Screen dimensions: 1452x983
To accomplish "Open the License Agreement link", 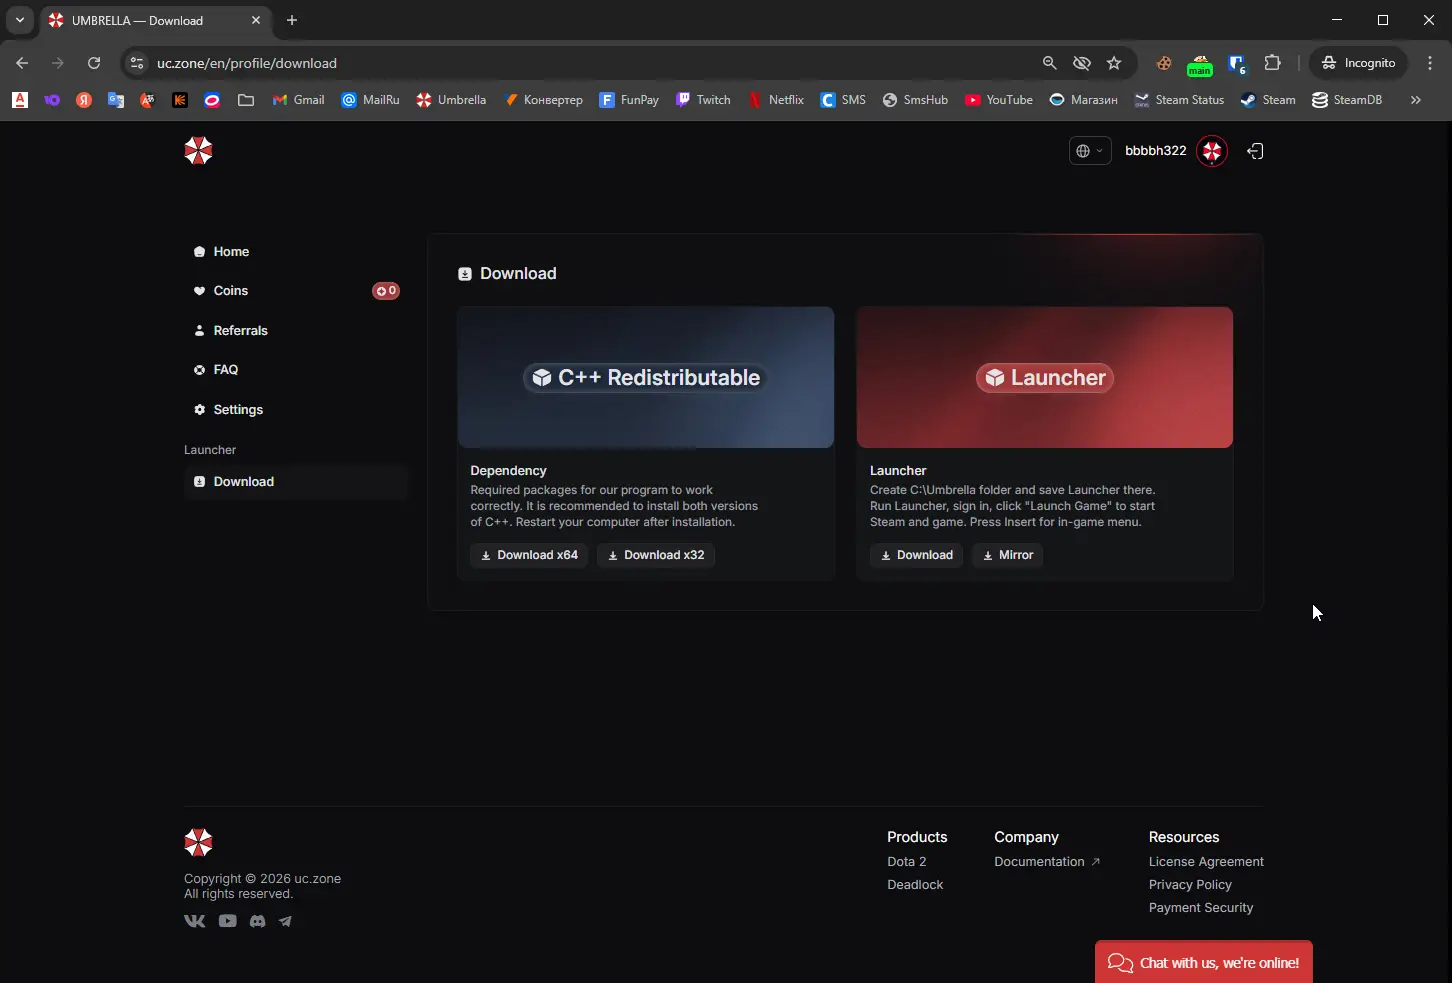I will [1206, 862].
